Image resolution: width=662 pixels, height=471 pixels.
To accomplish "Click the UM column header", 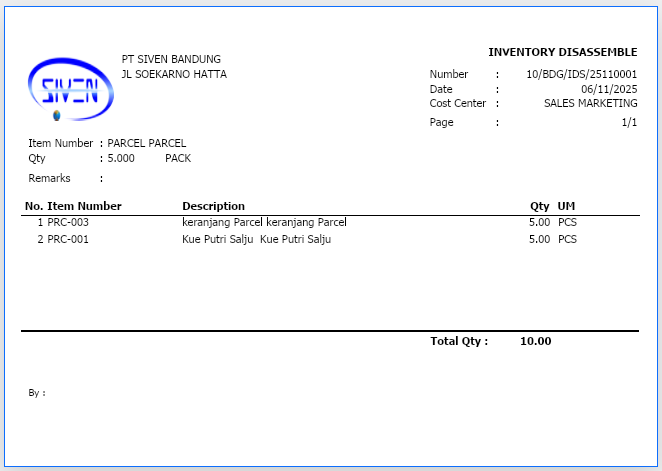I will pos(566,206).
